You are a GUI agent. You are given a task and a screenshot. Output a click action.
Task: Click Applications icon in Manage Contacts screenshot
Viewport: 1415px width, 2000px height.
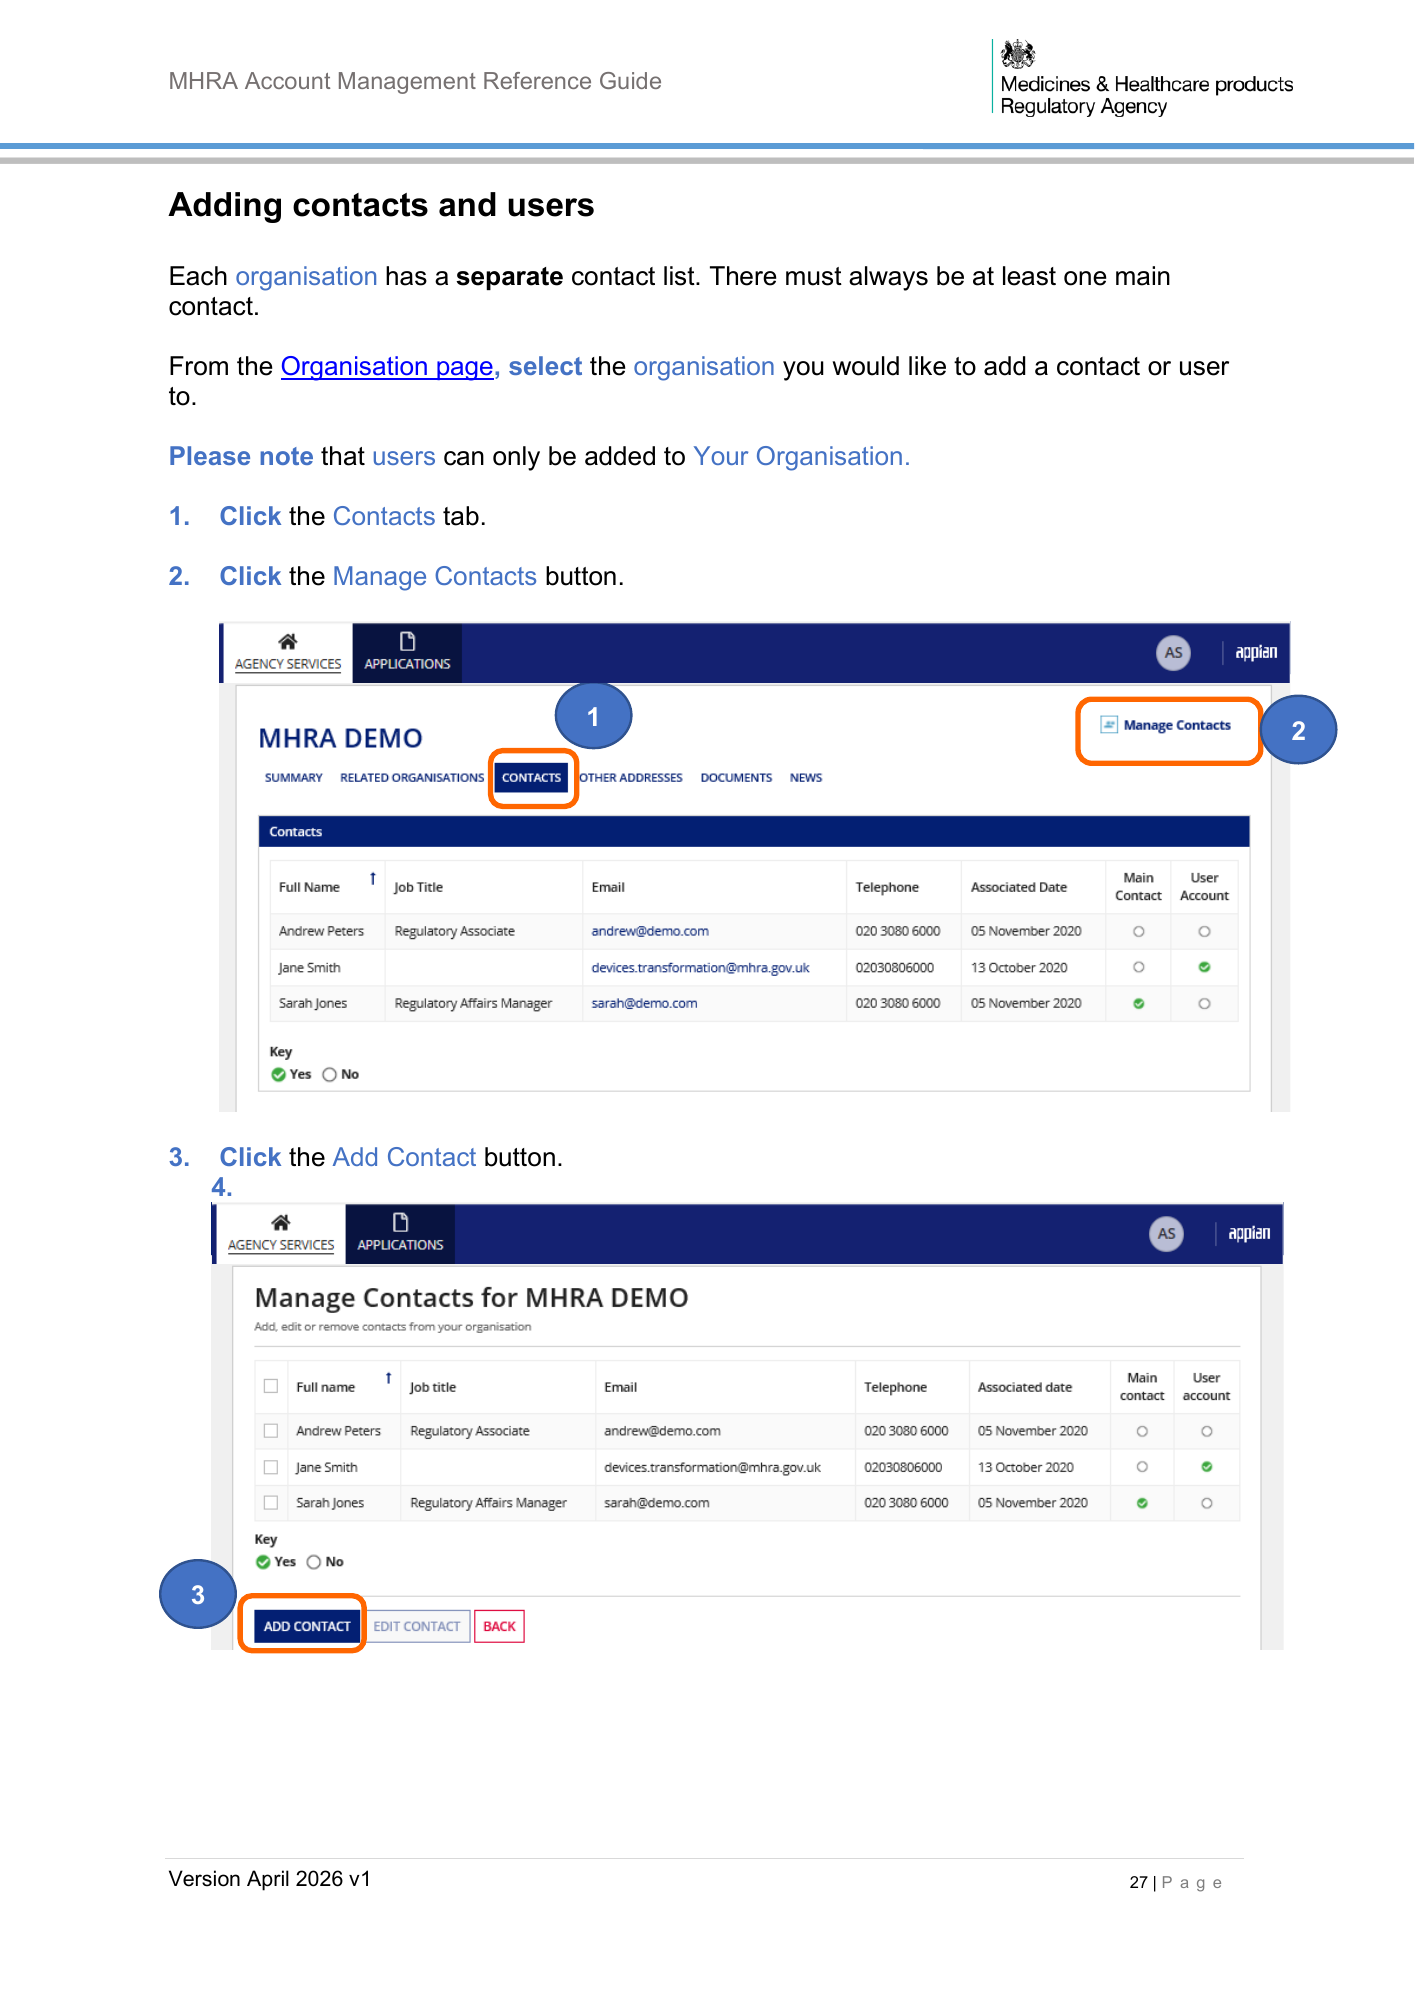[400, 1223]
